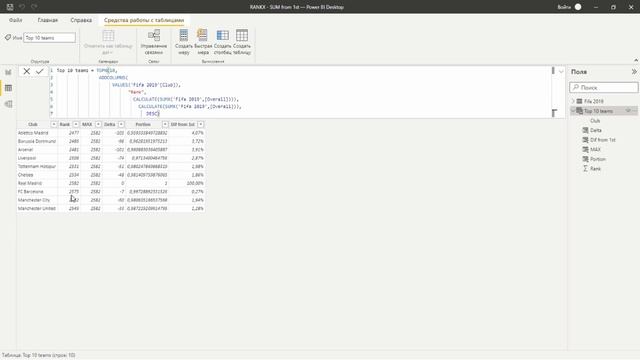Click Быстрая мера (Quick measure) icon
Image resolution: width=640 pixels, height=360 pixels.
click(203, 36)
